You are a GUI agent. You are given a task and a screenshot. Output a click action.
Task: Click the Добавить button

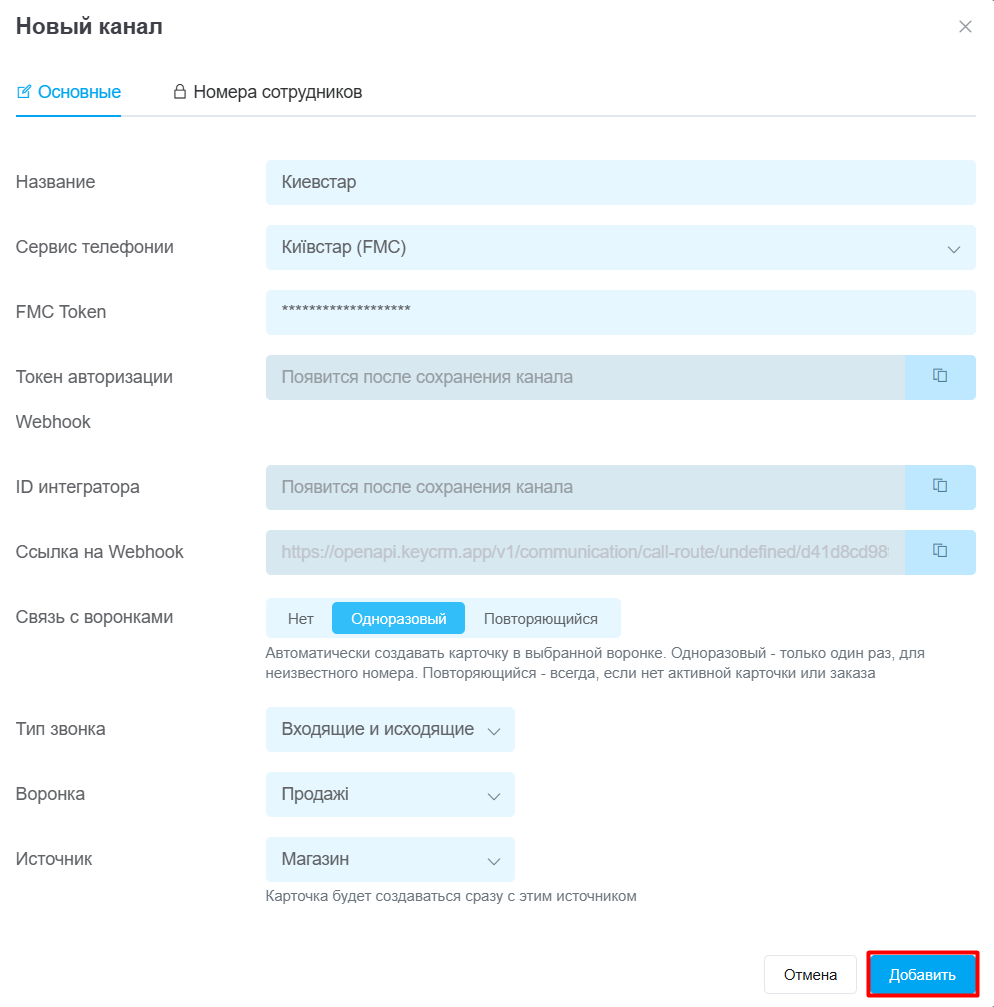(922, 974)
